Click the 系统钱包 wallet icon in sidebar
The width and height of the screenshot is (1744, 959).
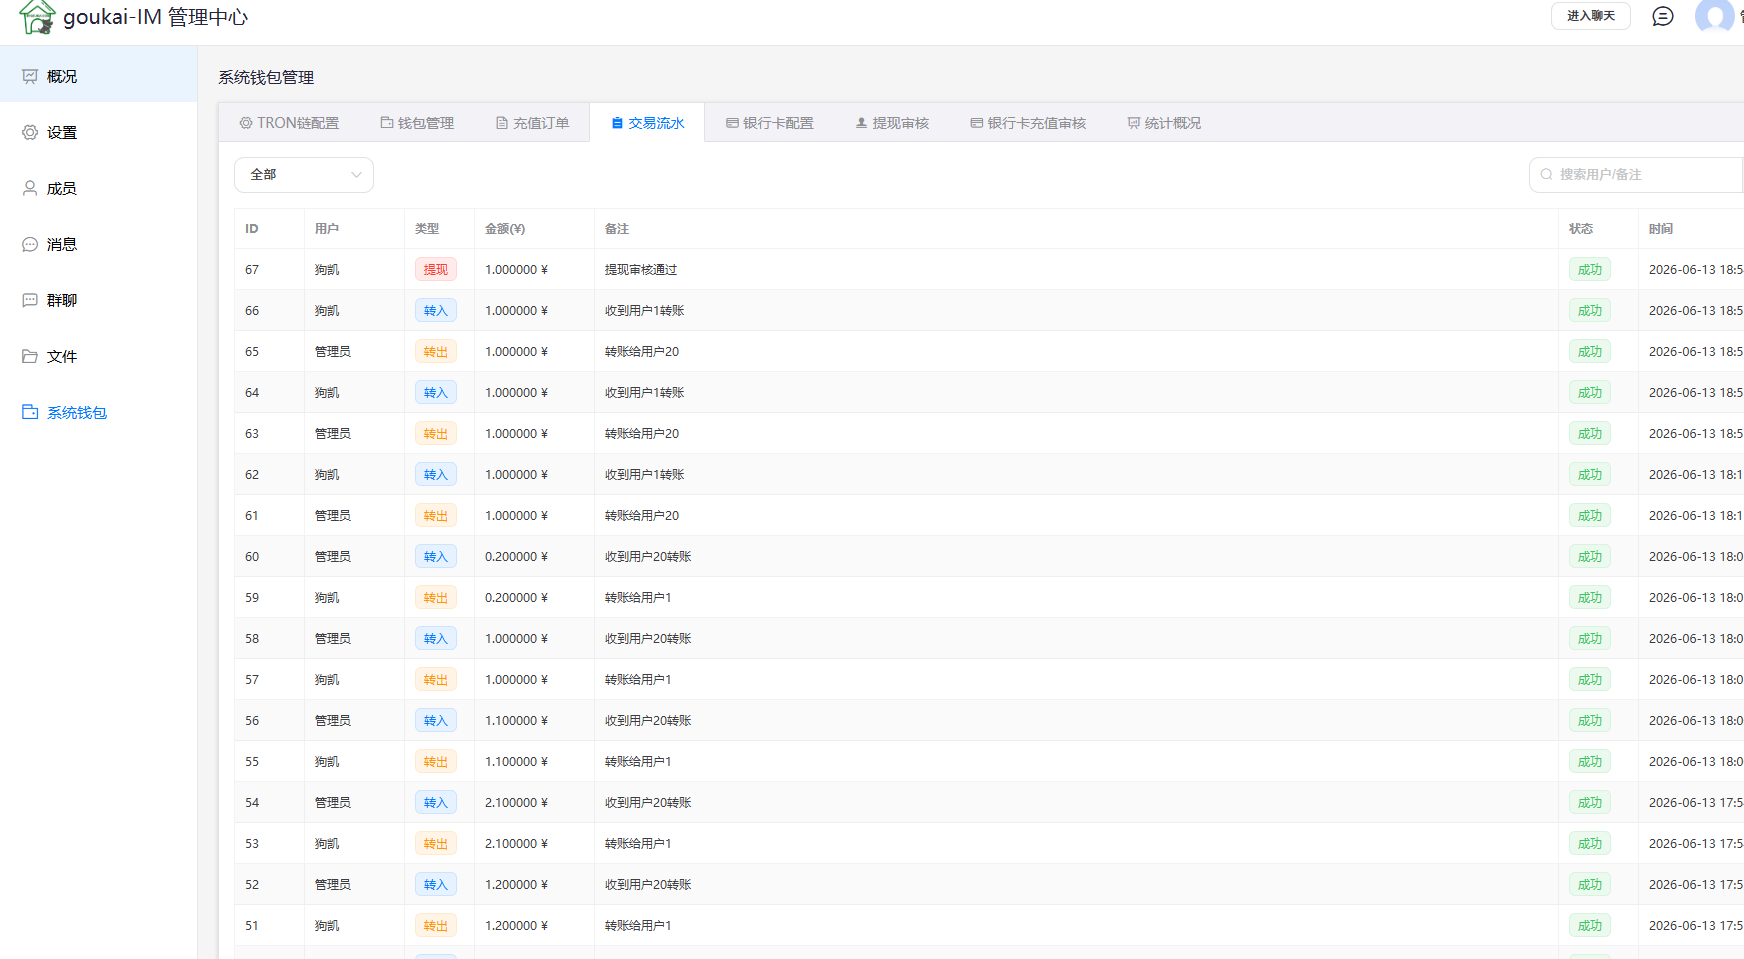30,412
